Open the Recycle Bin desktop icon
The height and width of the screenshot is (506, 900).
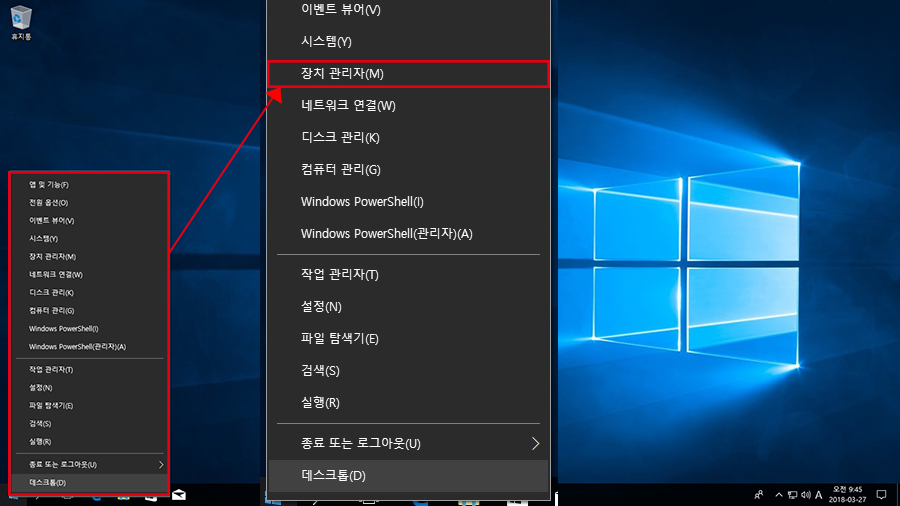tap(21, 23)
